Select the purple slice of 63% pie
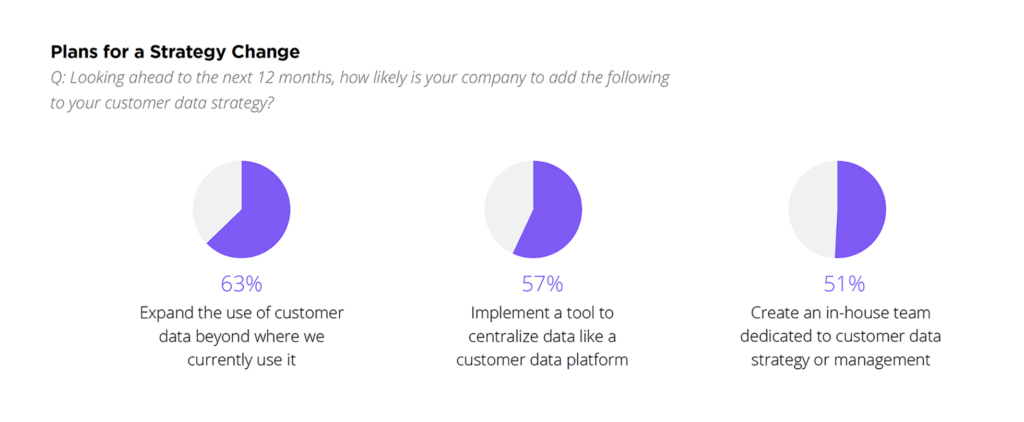The width and height of the screenshot is (1024, 422). pyautogui.click(x=258, y=216)
